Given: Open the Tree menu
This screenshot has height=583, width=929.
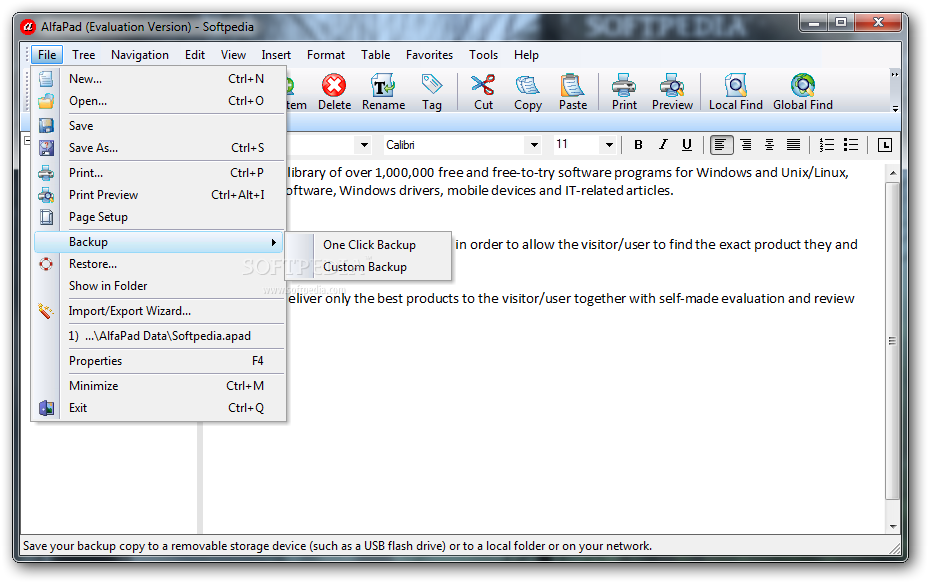Looking at the screenshot, I should pyautogui.click(x=84, y=55).
